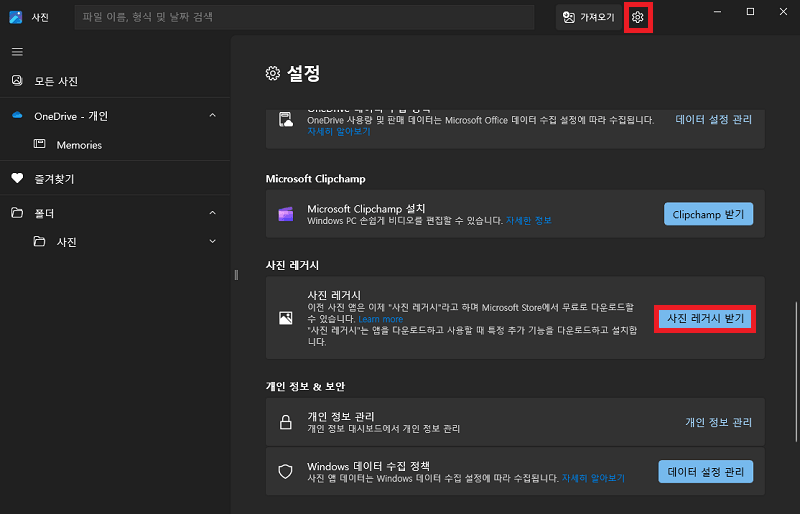800x514 pixels.
Task: Close the Photos window
Action: pos(783,11)
